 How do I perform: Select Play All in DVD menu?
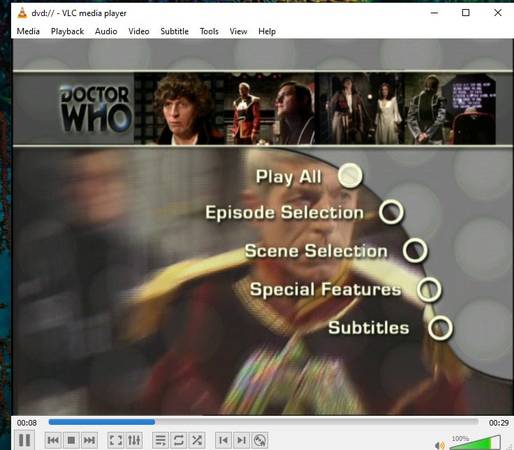(289, 177)
